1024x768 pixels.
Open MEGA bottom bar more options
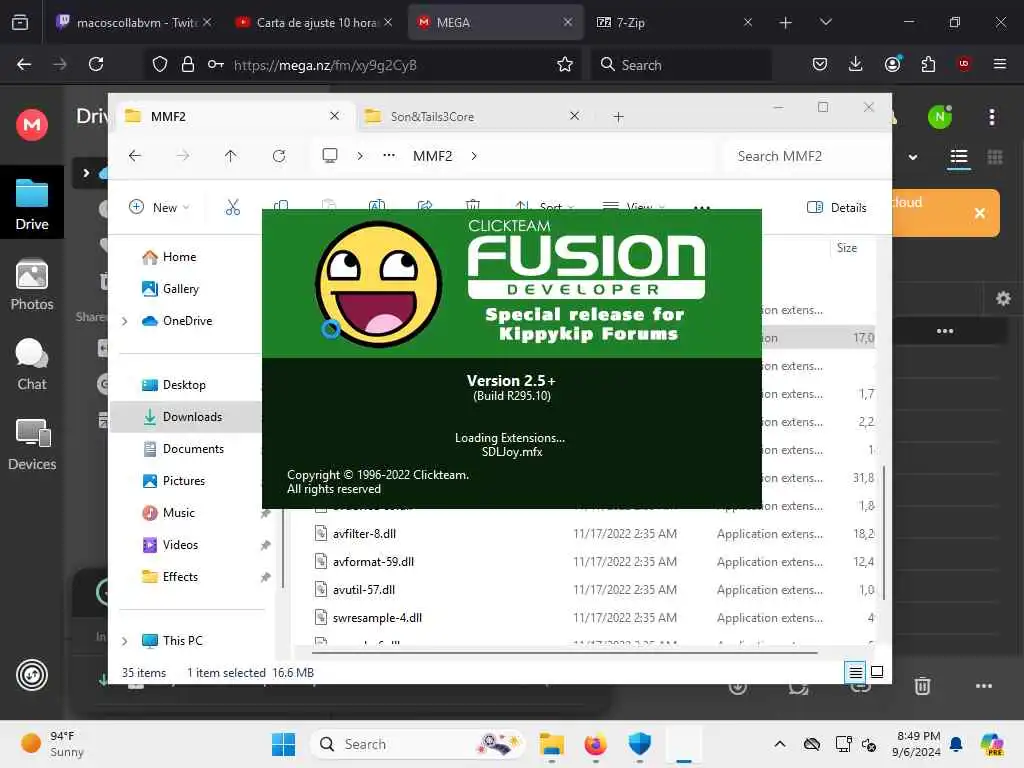point(984,686)
